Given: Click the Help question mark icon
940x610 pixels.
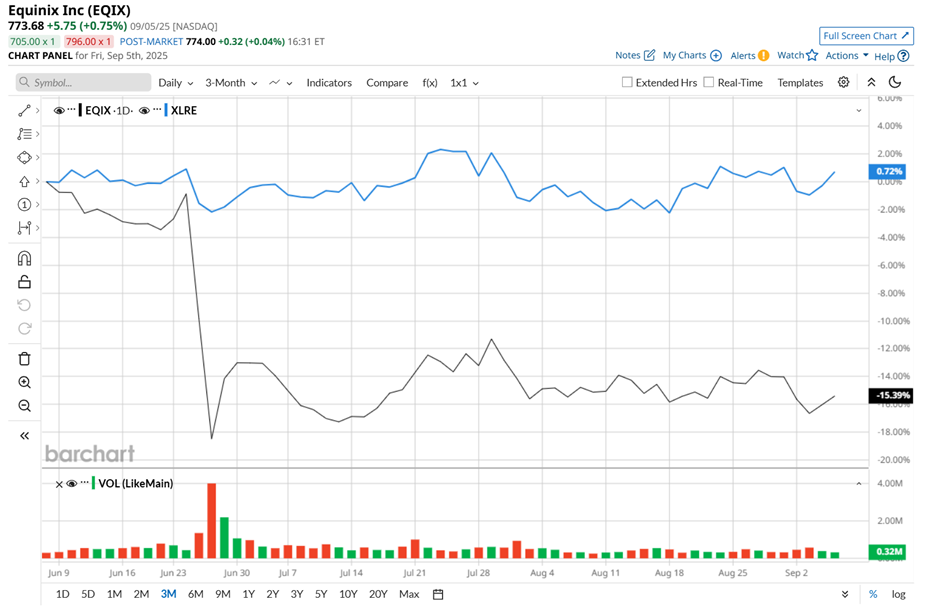Looking at the screenshot, I should [x=903, y=56].
